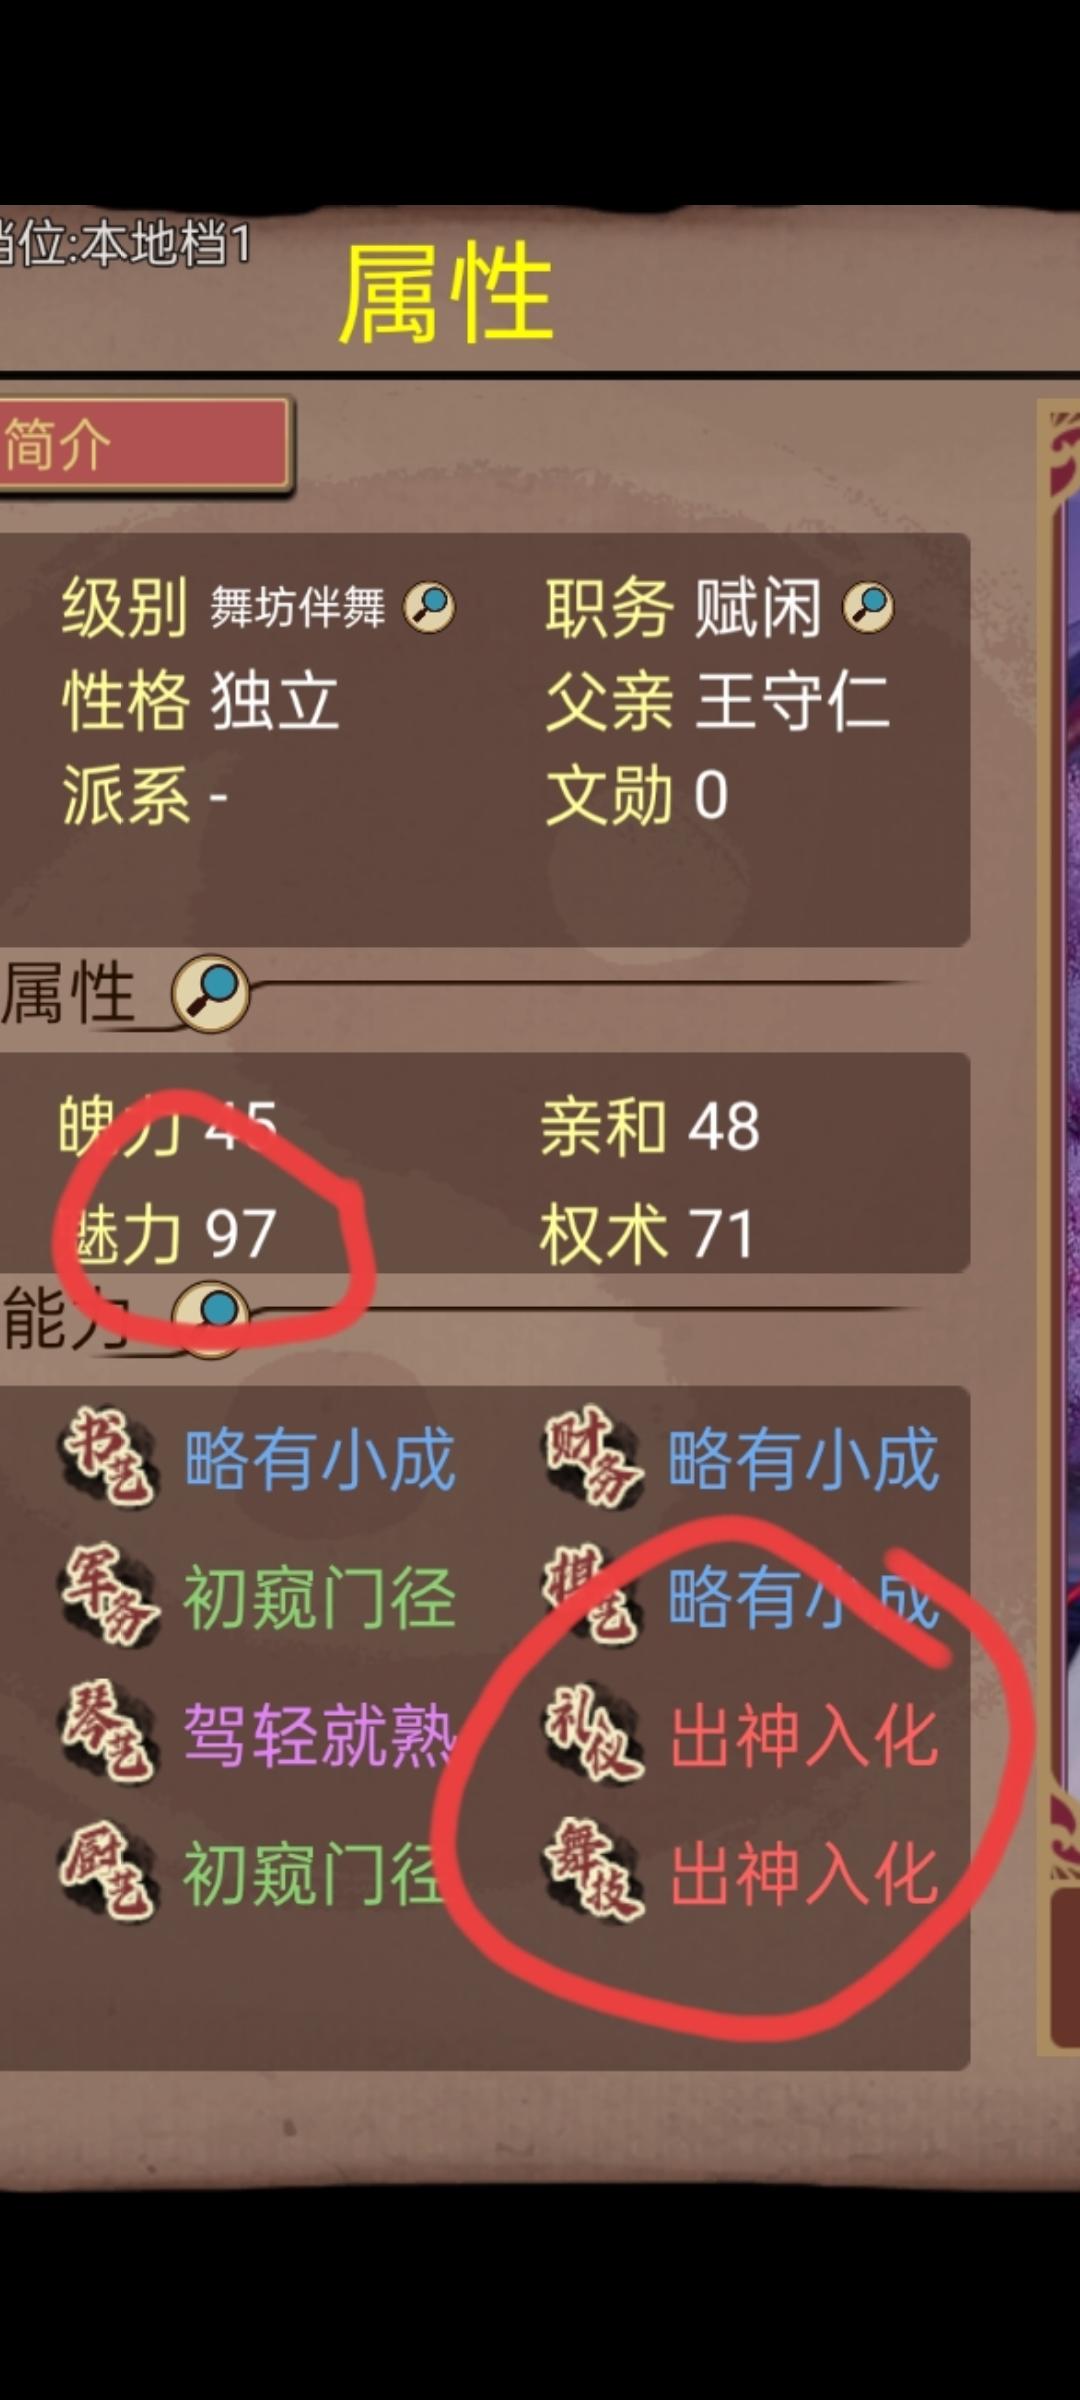Viewport: 1080px width, 2400px height.
Task: Tap the 棋艺 skill icon
Action: point(592,1596)
